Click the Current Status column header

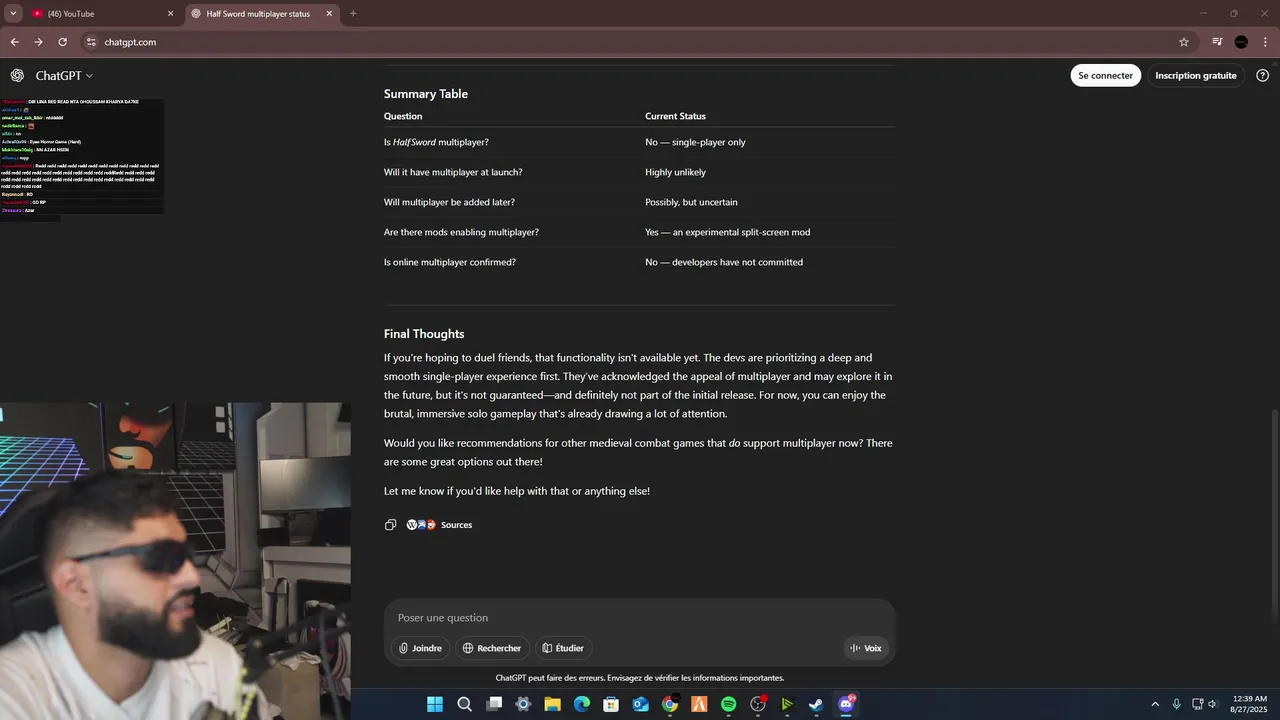(x=675, y=116)
